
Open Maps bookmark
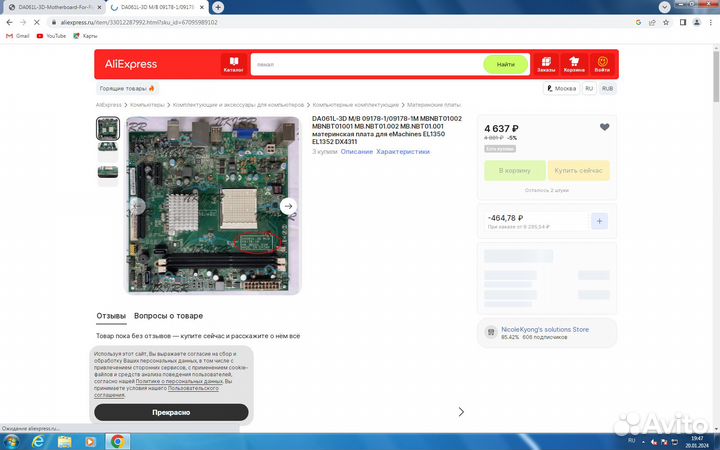(85, 36)
